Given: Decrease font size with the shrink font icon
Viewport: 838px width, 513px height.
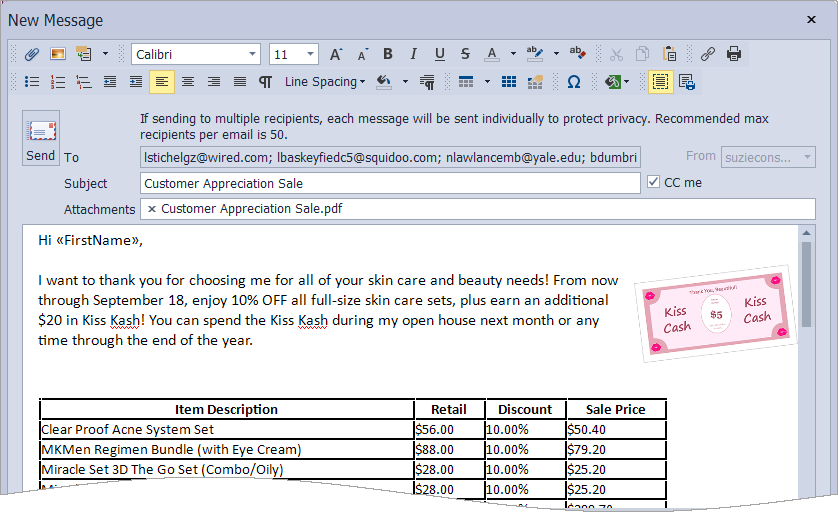Looking at the screenshot, I should 362,54.
